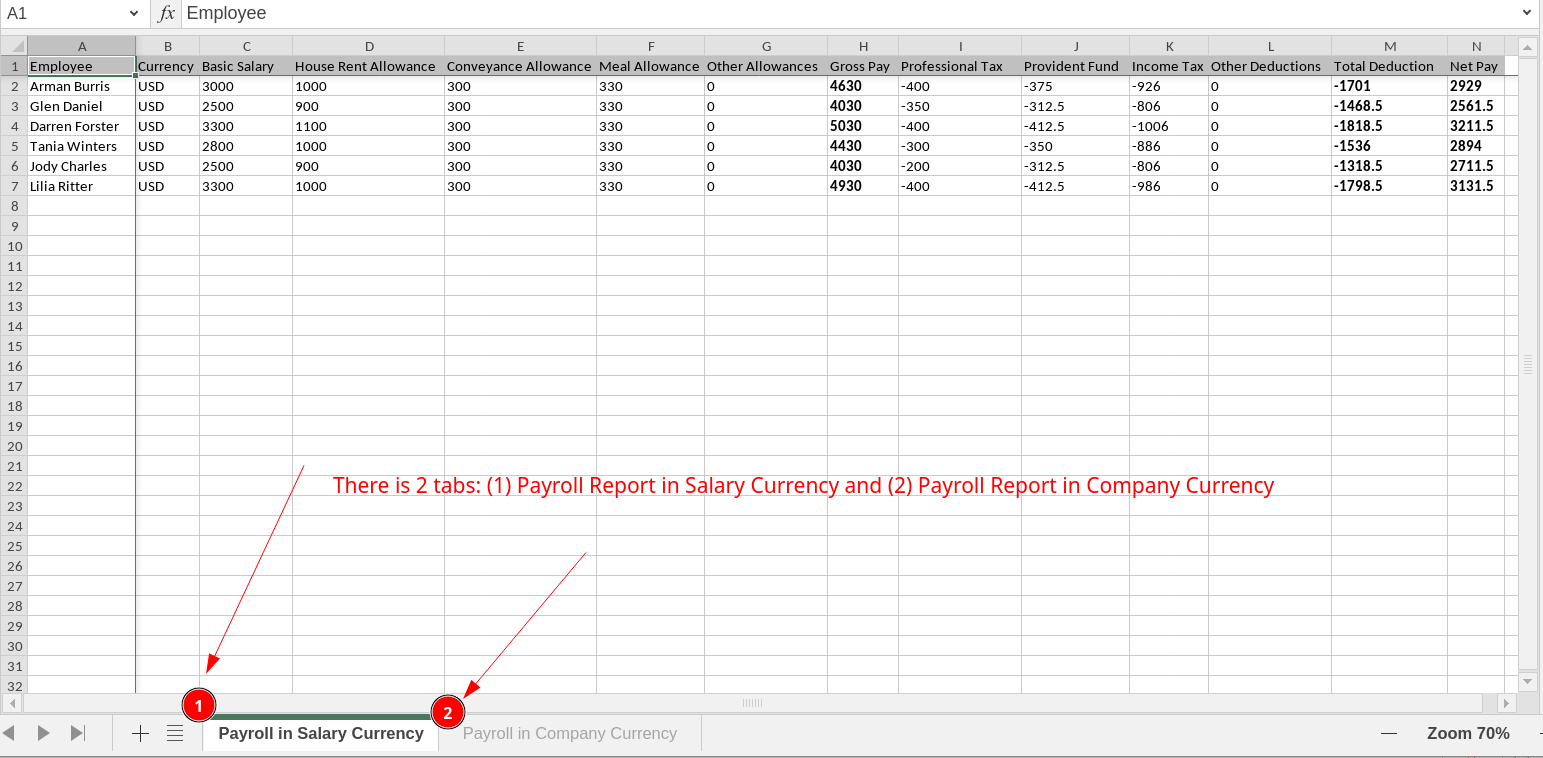Click the previous sheet arrow icon
Viewport: 1543px width, 758px height.
point(44,732)
